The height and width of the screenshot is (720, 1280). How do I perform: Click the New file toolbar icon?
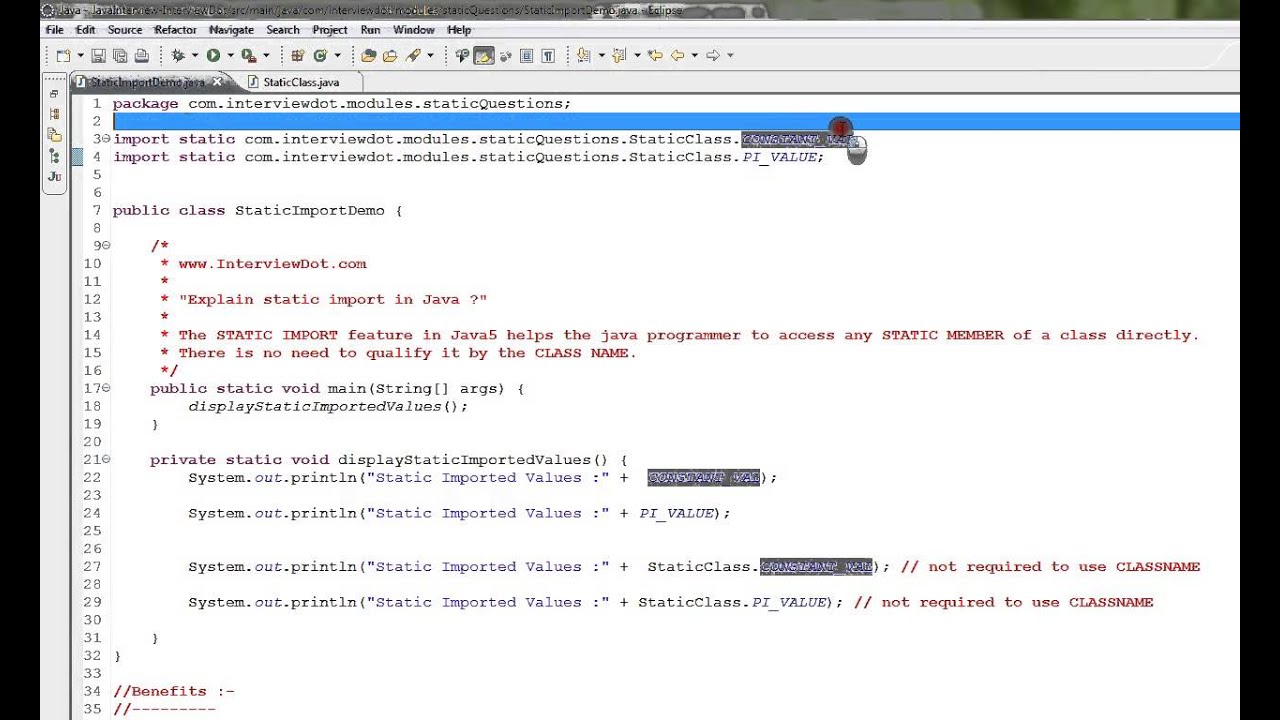[x=62, y=56]
